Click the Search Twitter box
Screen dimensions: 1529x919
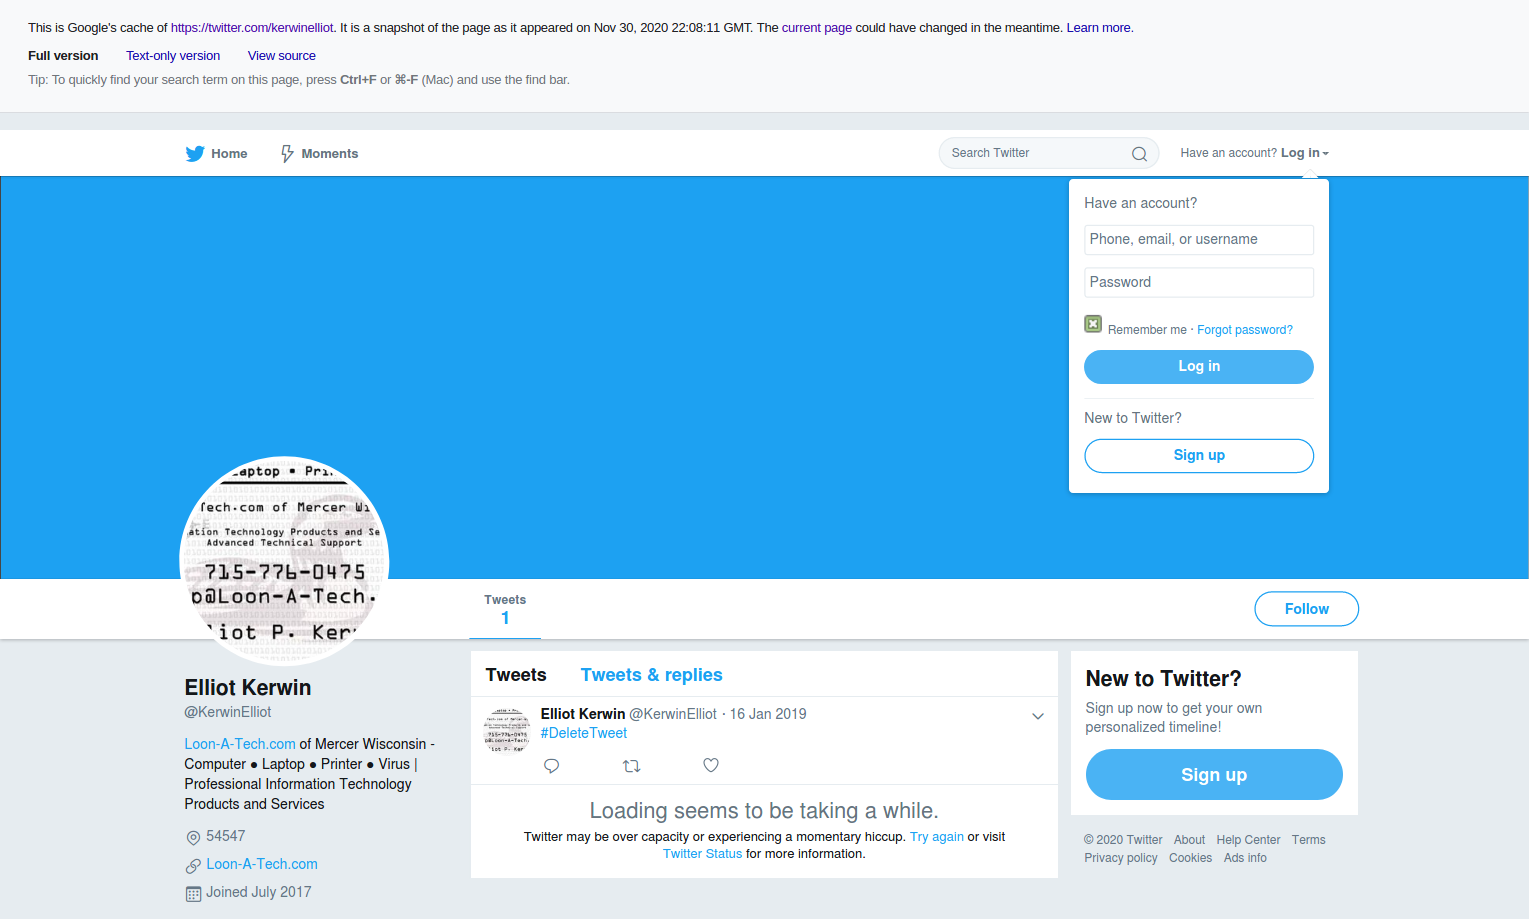pos(1048,153)
